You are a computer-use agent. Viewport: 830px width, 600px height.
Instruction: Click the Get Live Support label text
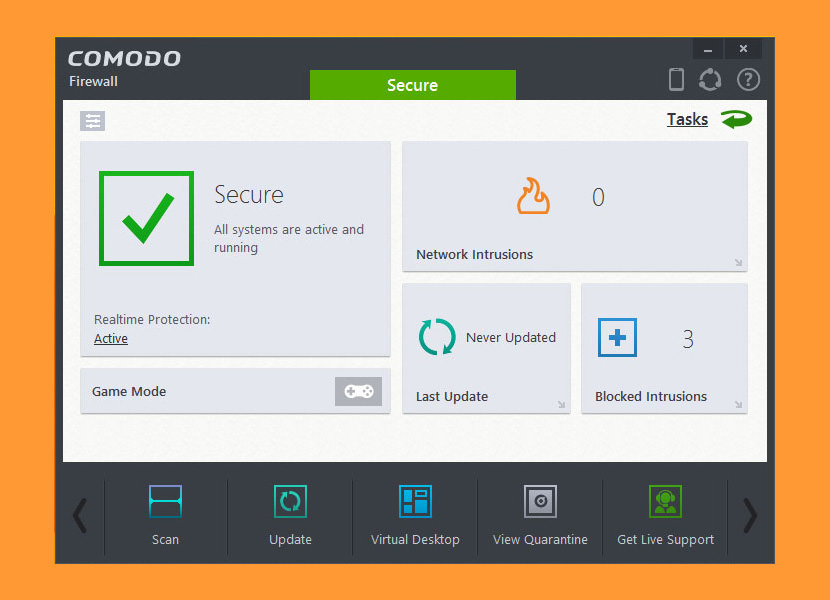pos(665,540)
